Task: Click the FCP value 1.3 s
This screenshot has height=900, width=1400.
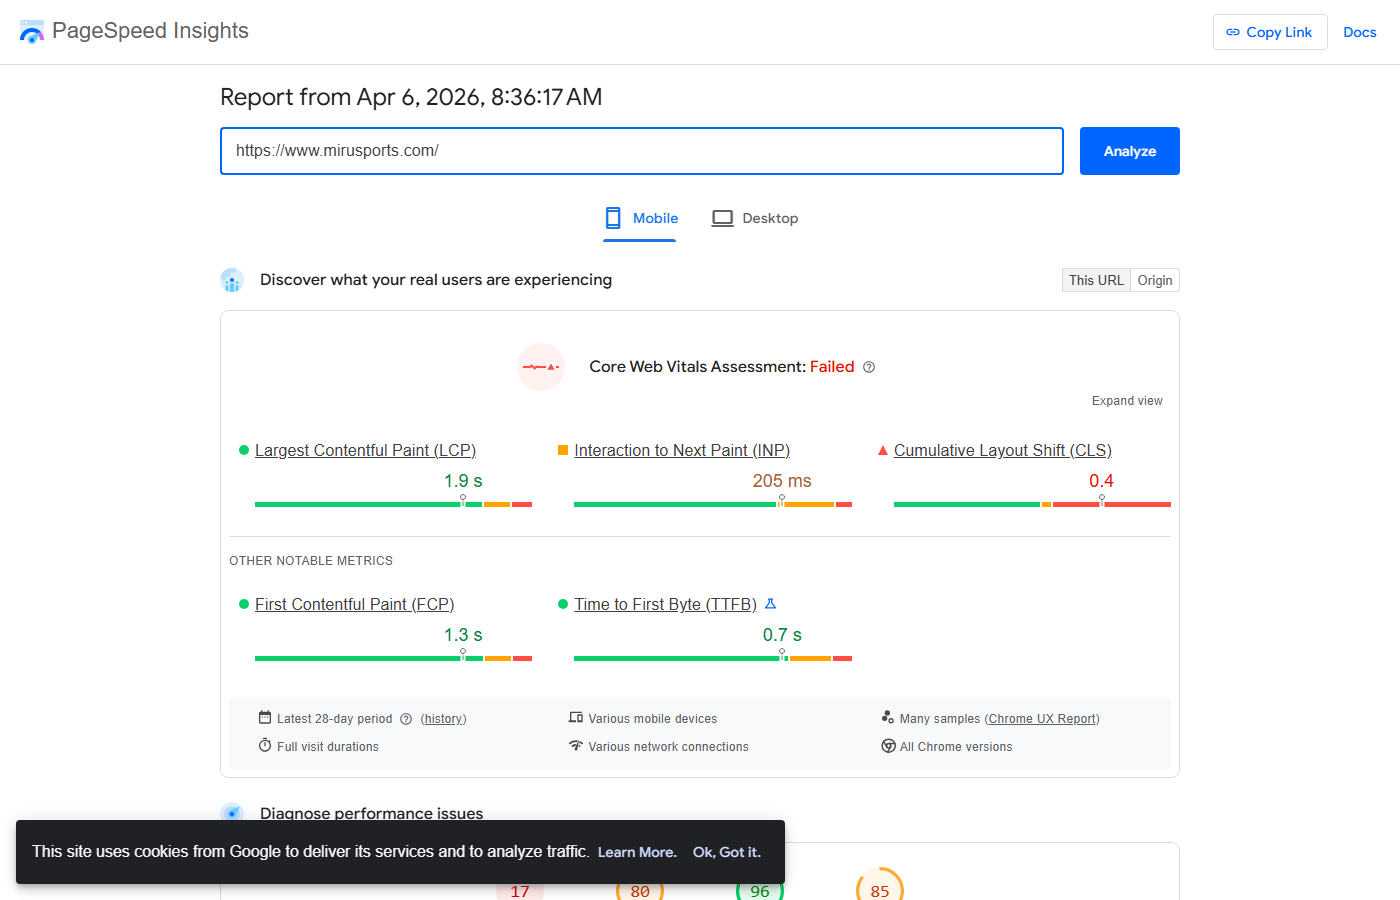Action: click(x=463, y=635)
